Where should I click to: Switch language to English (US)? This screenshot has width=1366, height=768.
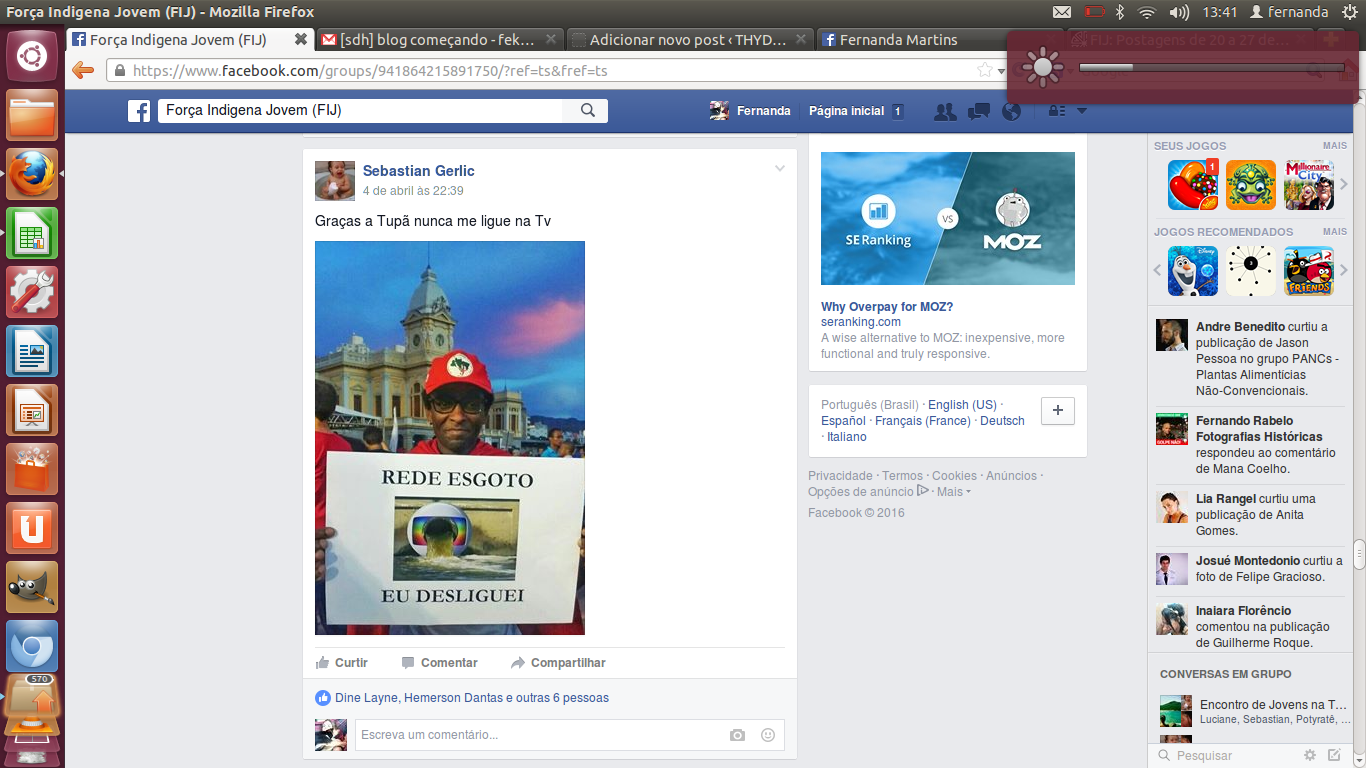(x=962, y=405)
